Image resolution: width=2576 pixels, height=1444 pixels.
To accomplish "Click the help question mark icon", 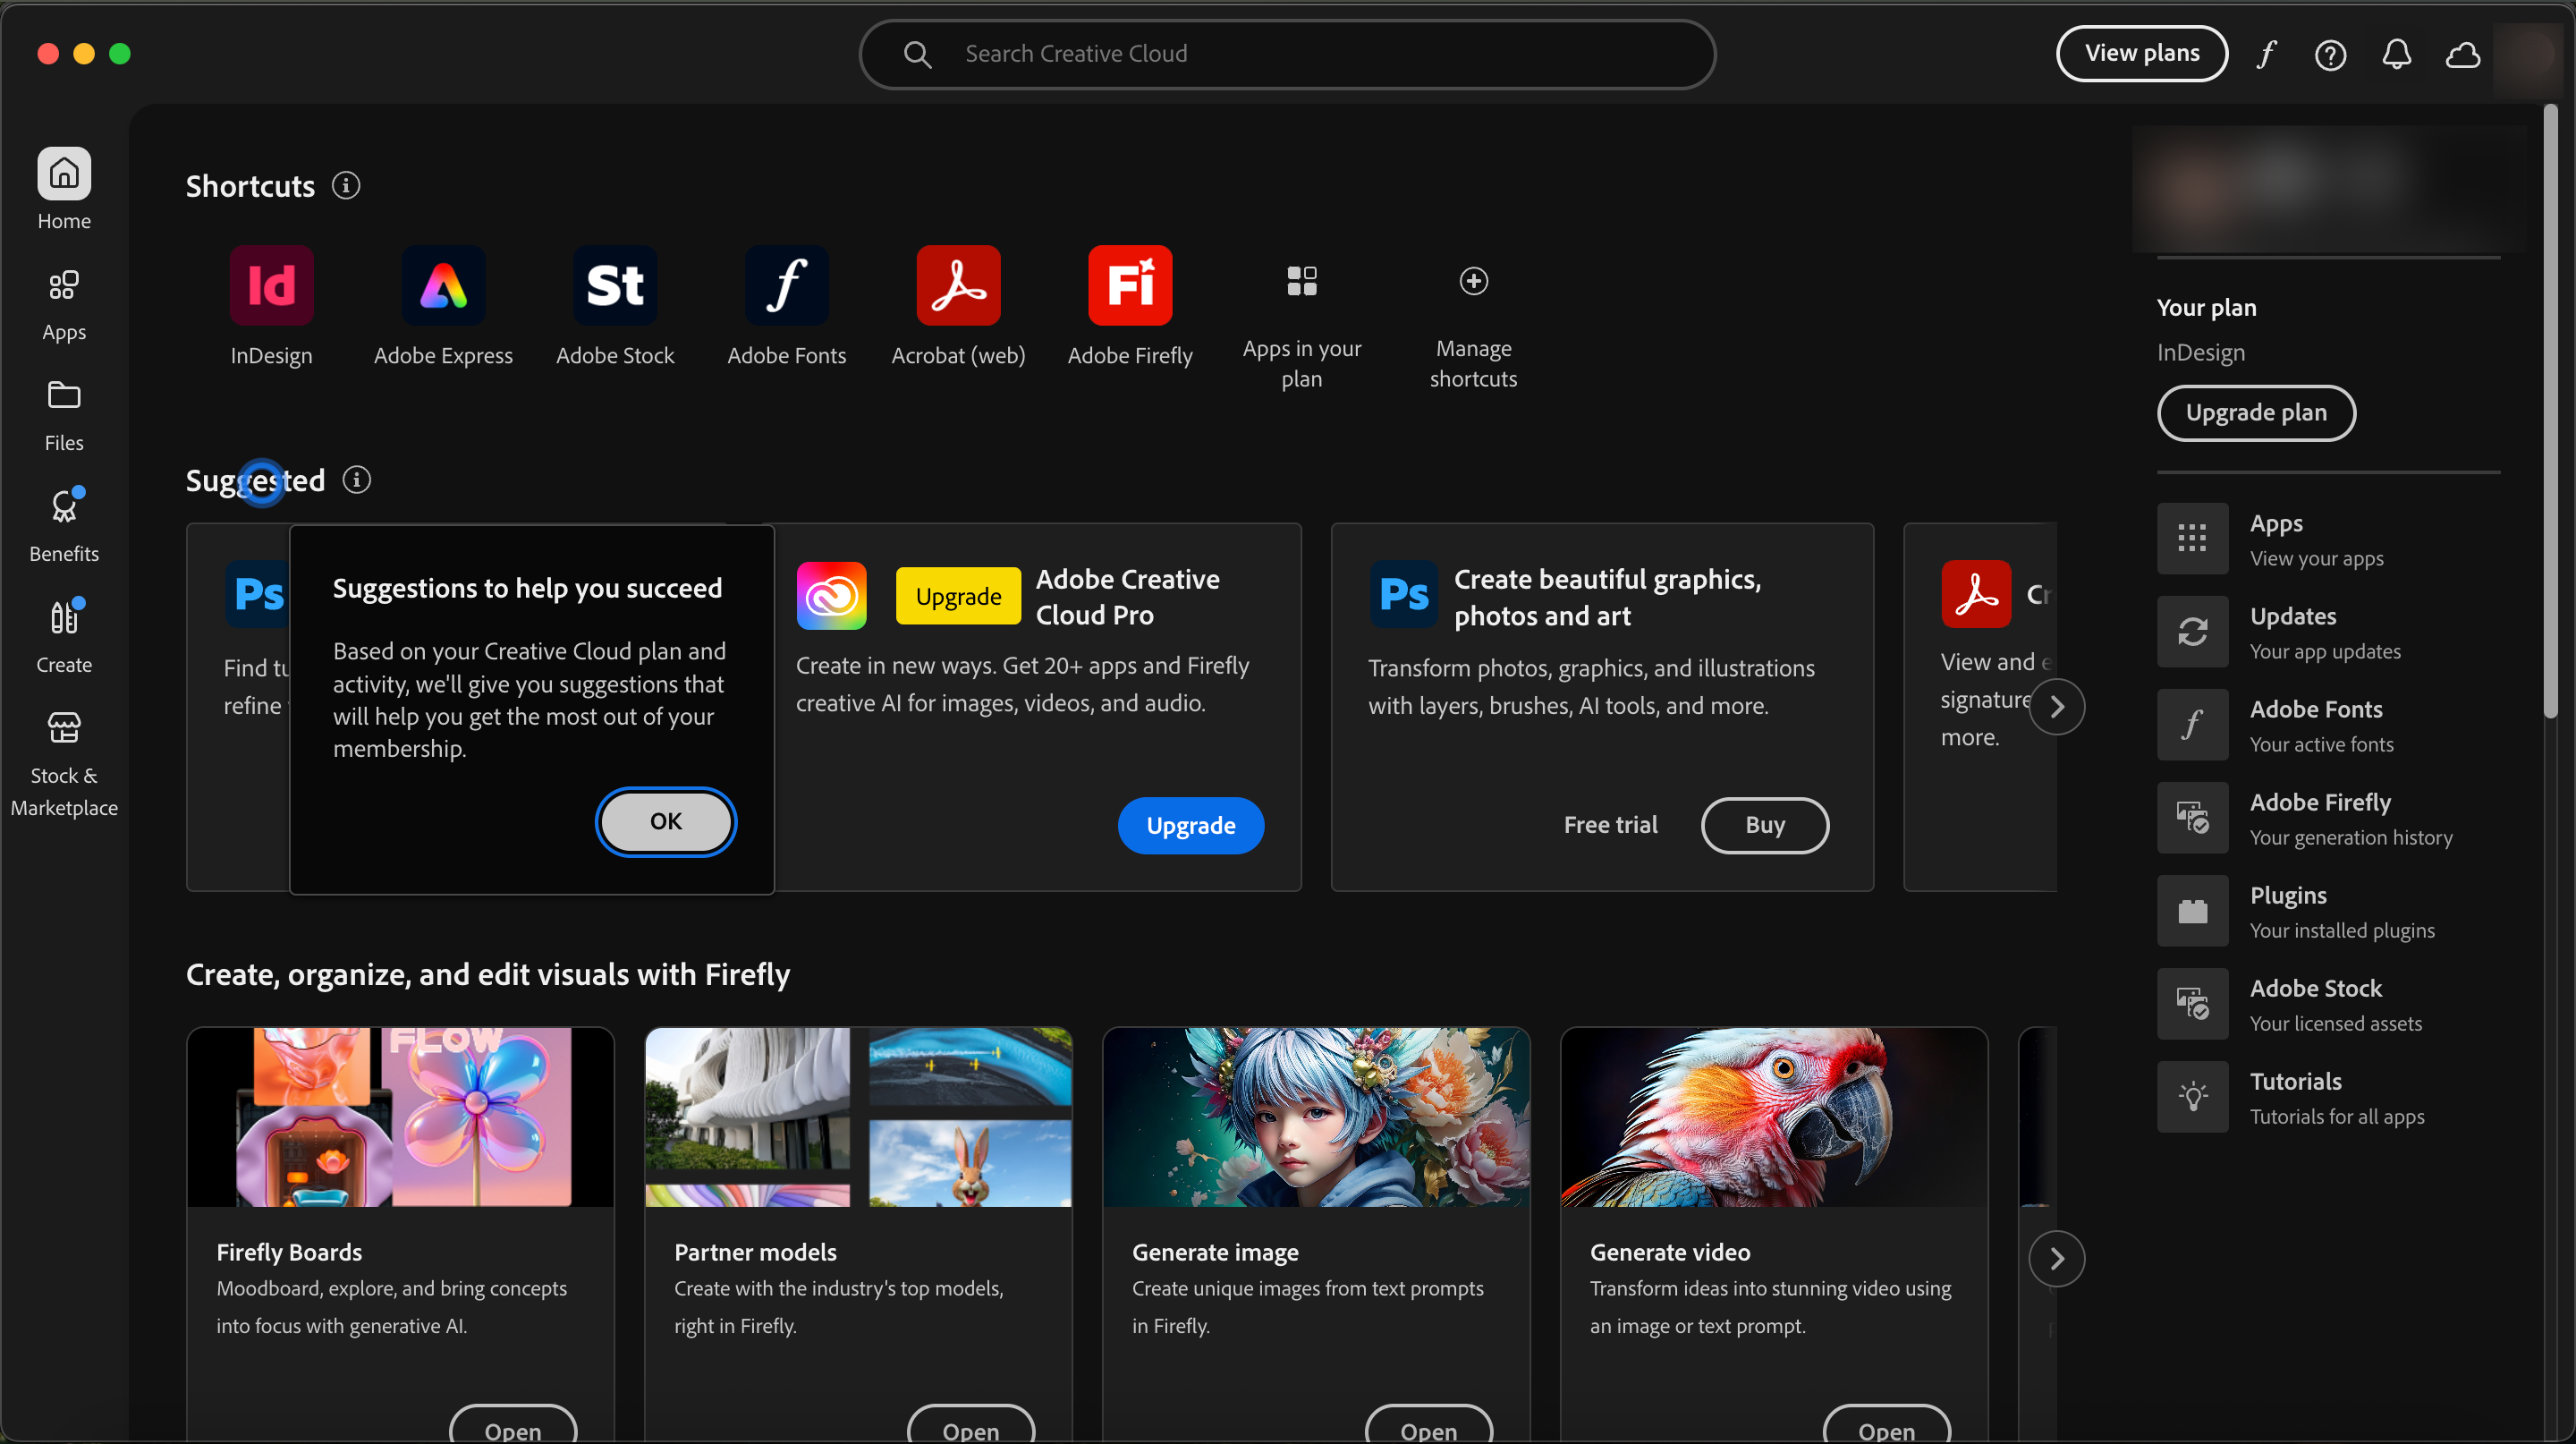I will [x=2330, y=54].
